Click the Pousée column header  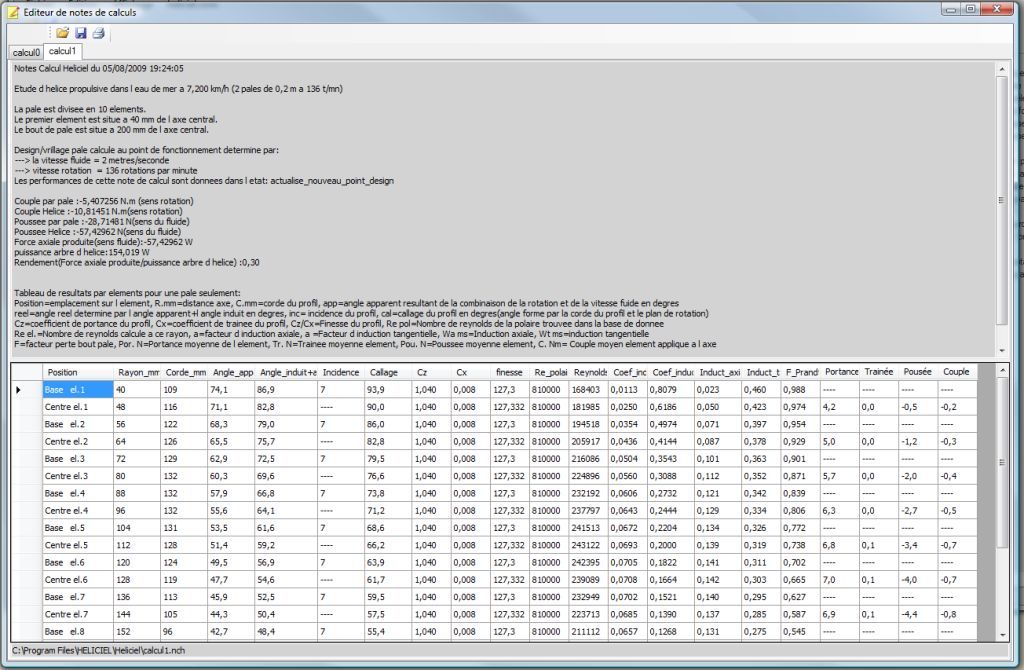pos(918,372)
